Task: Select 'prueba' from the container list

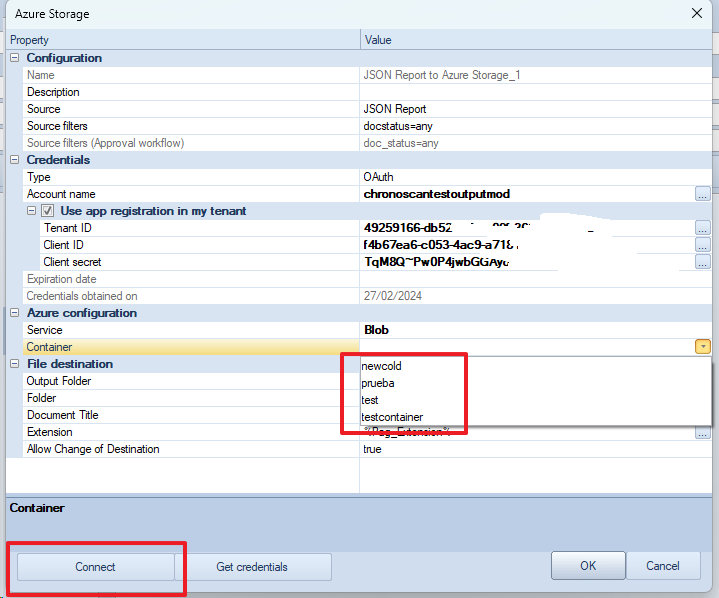Action: (x=380, y=383)
